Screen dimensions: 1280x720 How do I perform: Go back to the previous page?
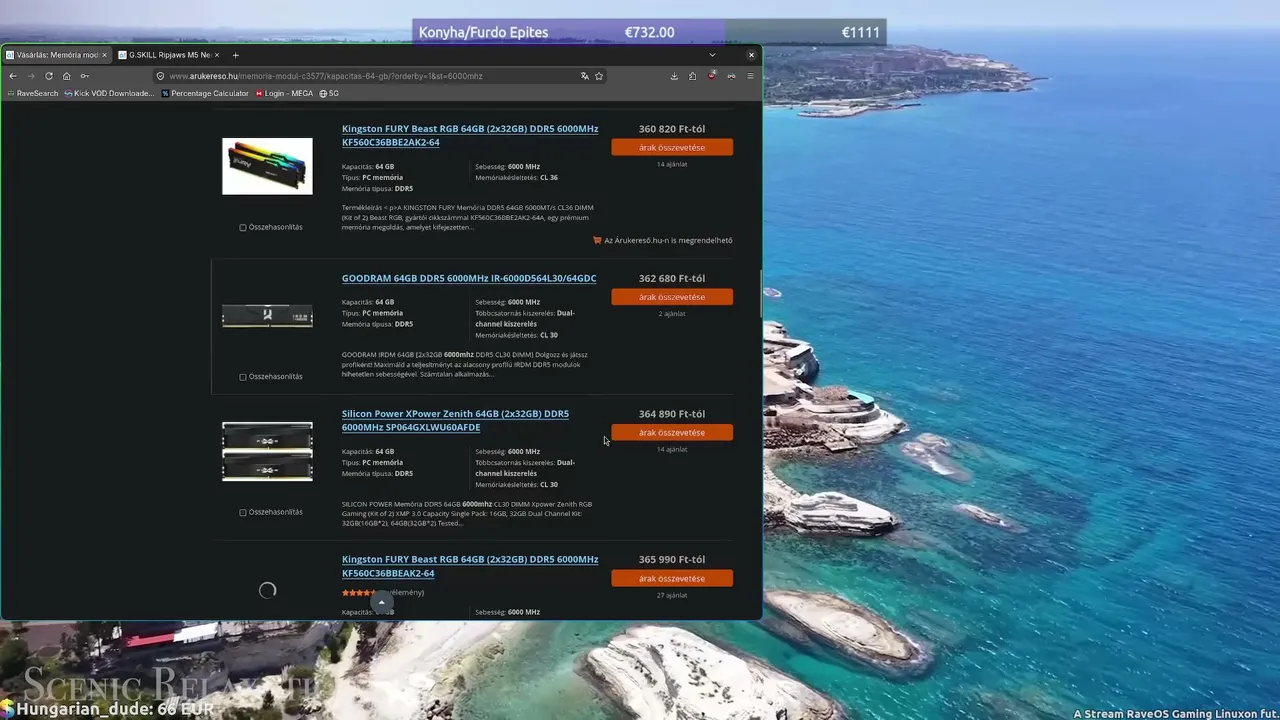point(13,76)
